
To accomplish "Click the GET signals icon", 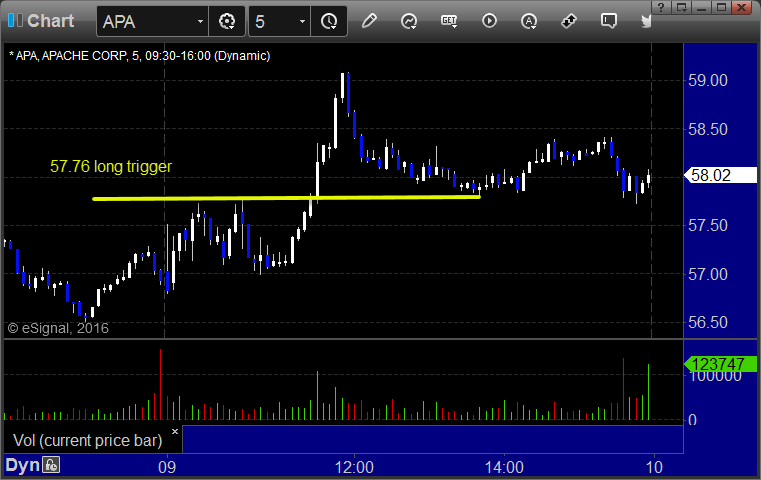I will (449, 21).
